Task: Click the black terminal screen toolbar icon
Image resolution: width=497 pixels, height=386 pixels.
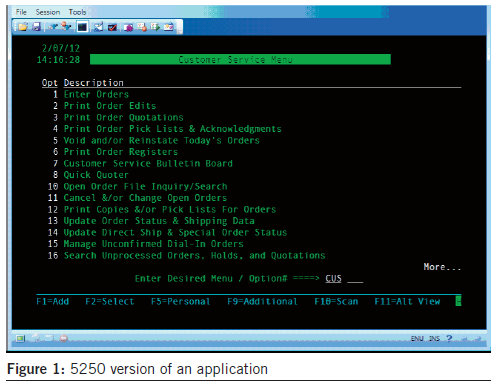Action: tap(82, 27)
